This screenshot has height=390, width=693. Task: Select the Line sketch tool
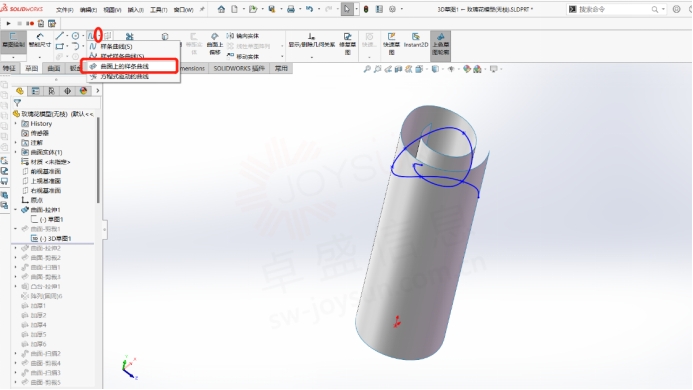[59, 36]
